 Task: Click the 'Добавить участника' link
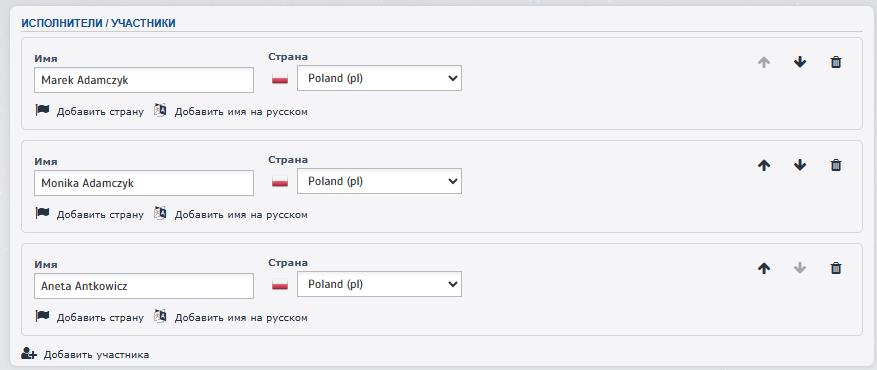point(96,355)
